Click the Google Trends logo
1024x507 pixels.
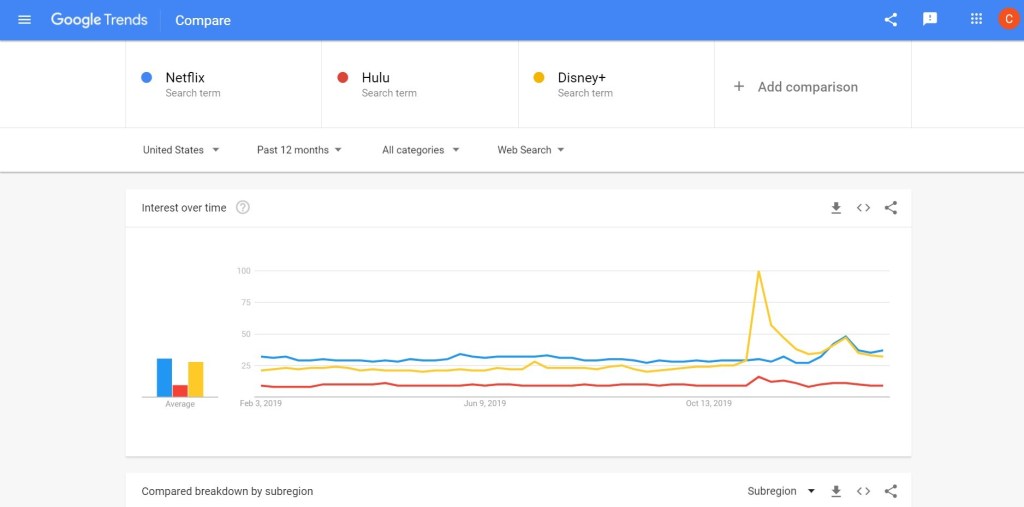[x=99, y=20]
